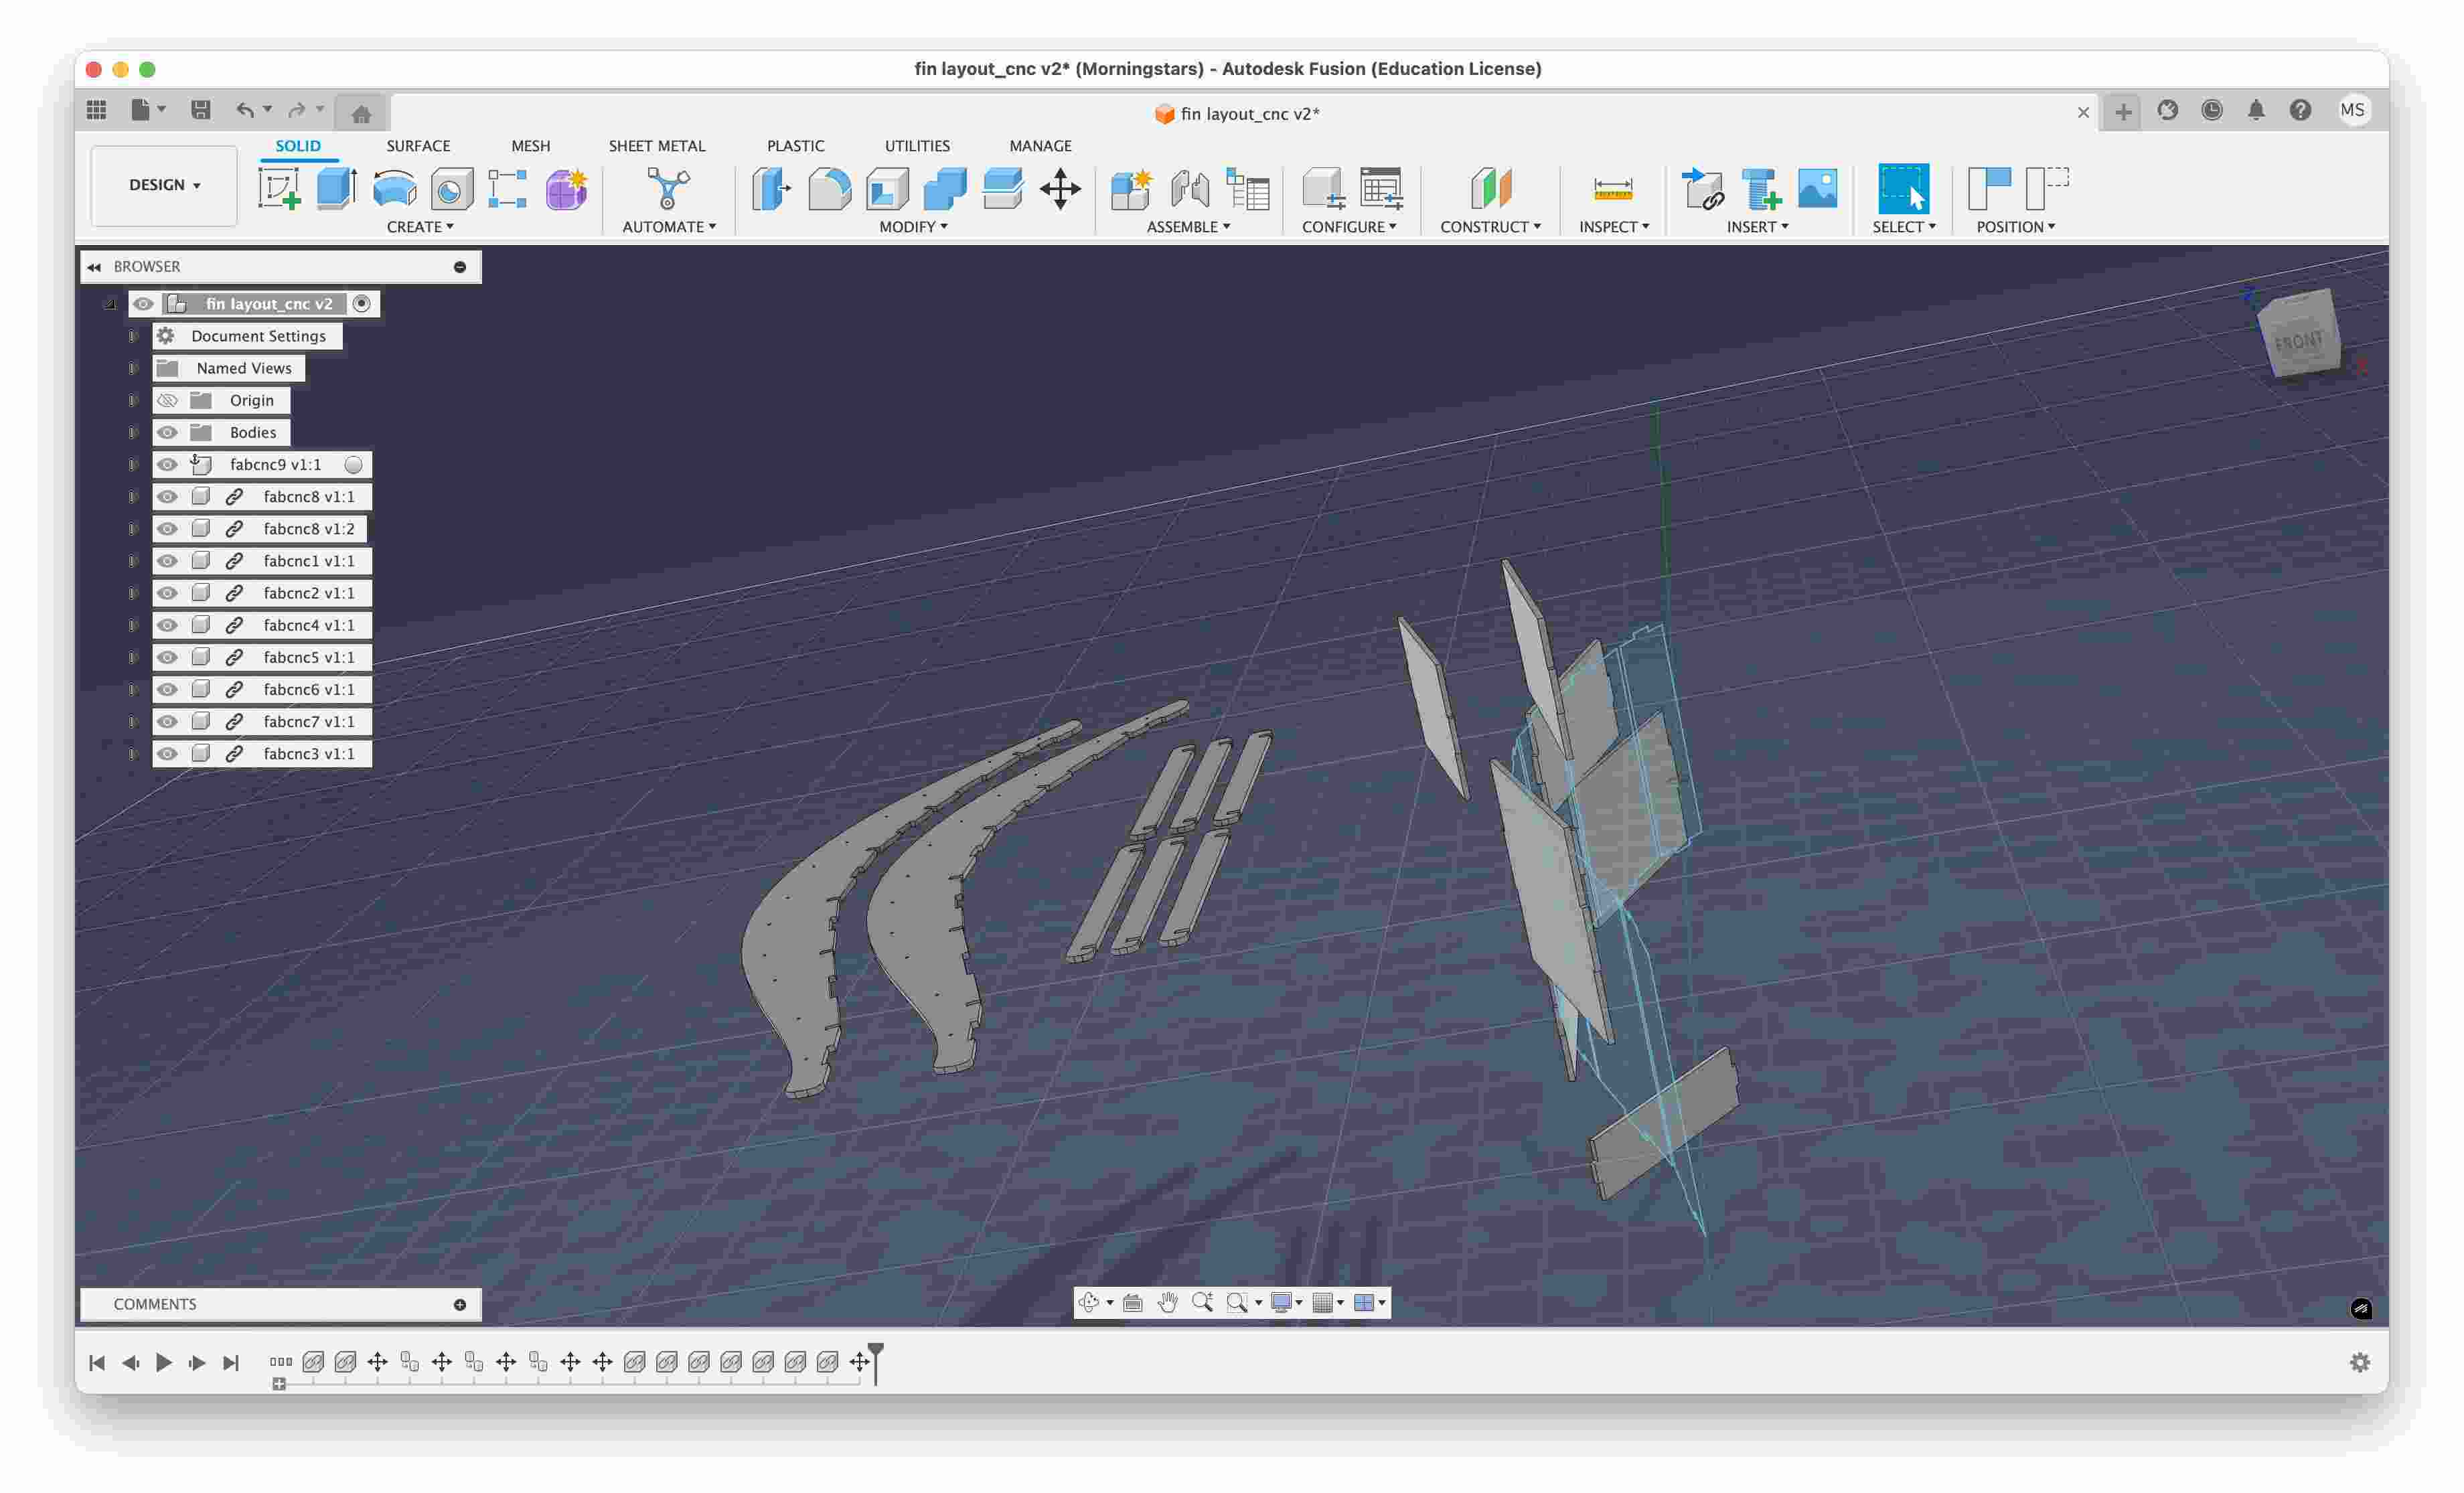Switch to the UTILITIES tab
This screenshot has width=2464, height=1493.
pos(917,146)
